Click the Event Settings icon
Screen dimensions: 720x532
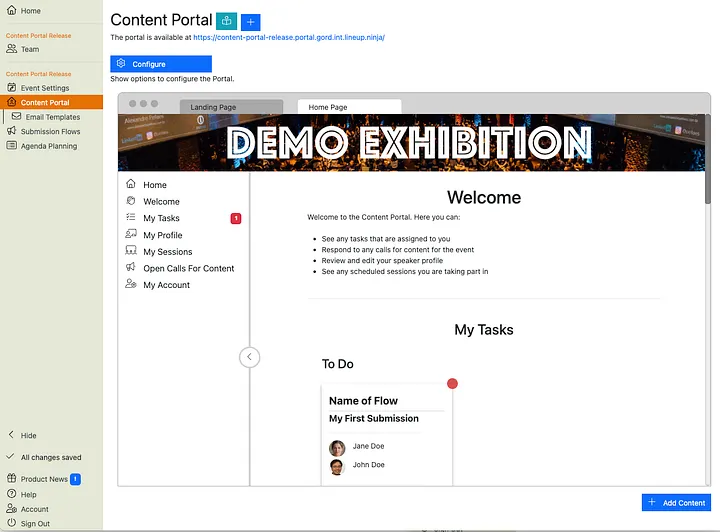click(11, 87)
